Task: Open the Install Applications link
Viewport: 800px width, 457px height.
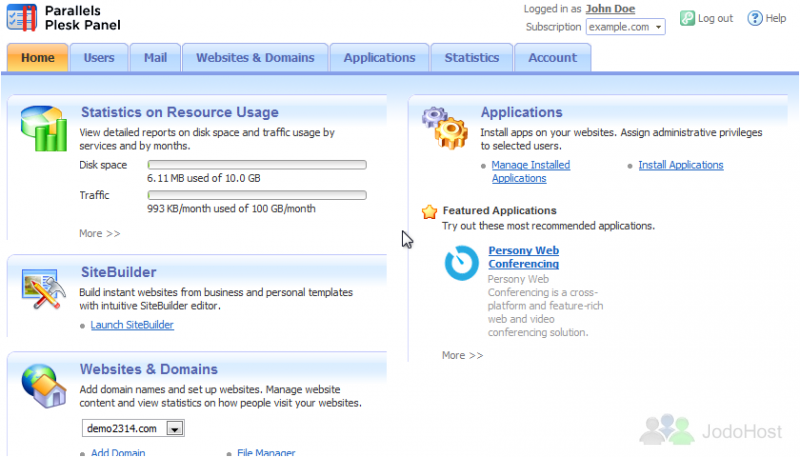Action: (680, 165)
